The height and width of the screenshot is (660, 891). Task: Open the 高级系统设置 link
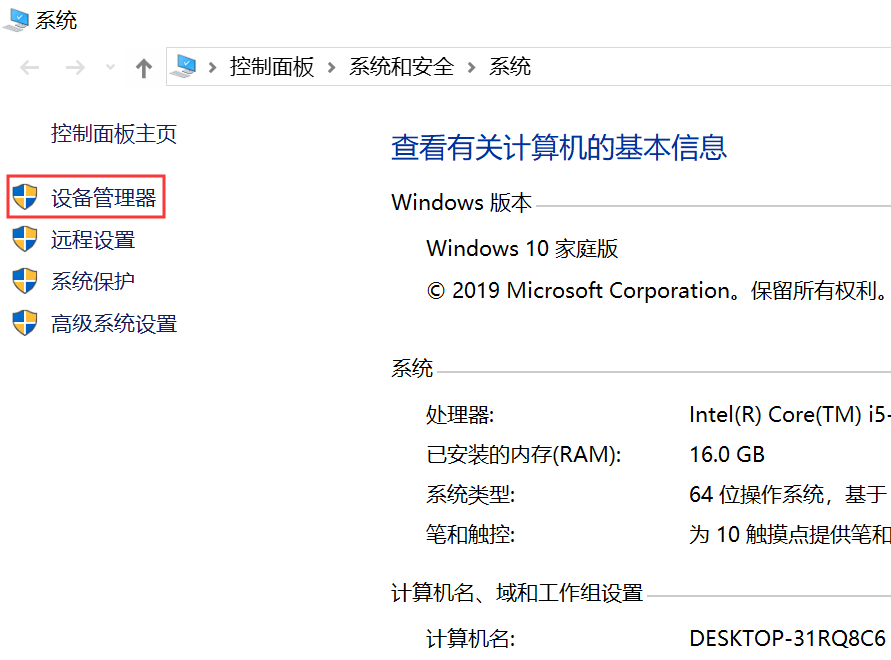(114, 324)
